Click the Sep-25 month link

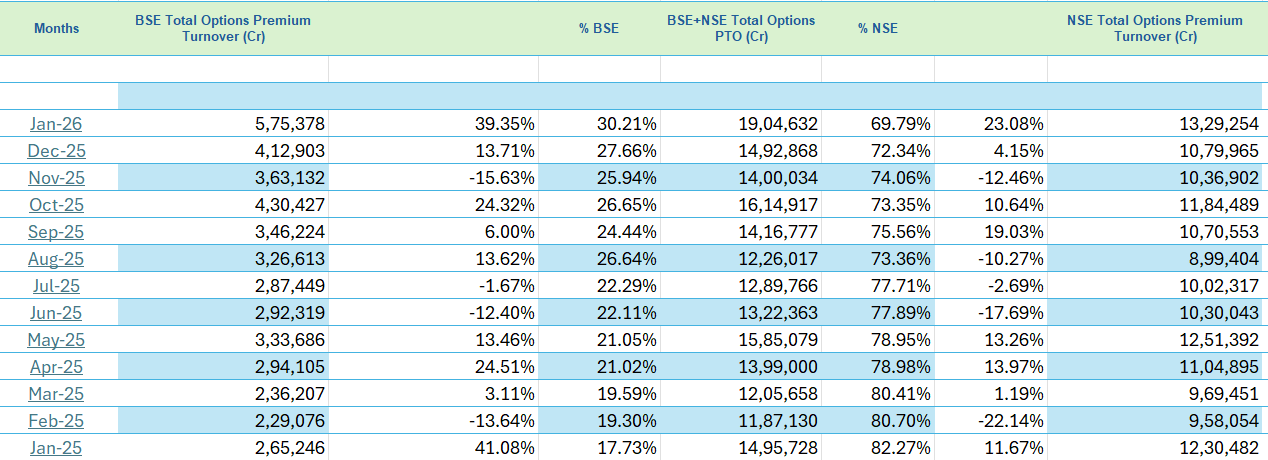pyautogui.click(x=56, y=232)
